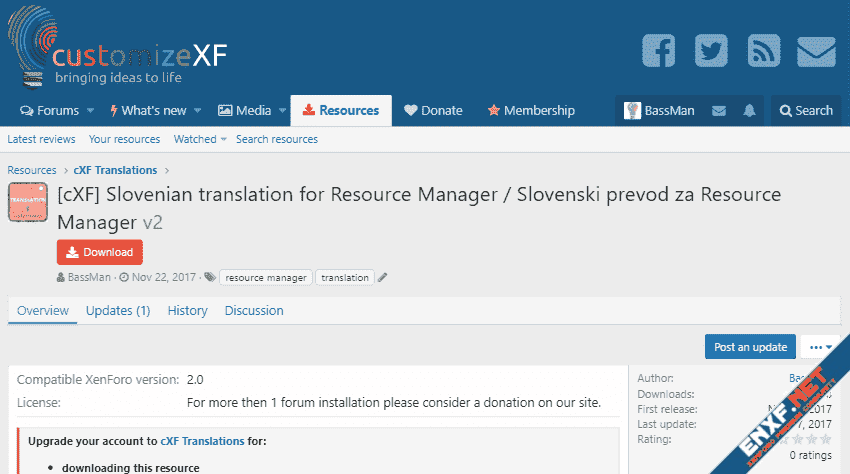Viewport: 850px width, 474px height.
Task: Click the resource thumbnail icon image
Action: click(28, 203)
